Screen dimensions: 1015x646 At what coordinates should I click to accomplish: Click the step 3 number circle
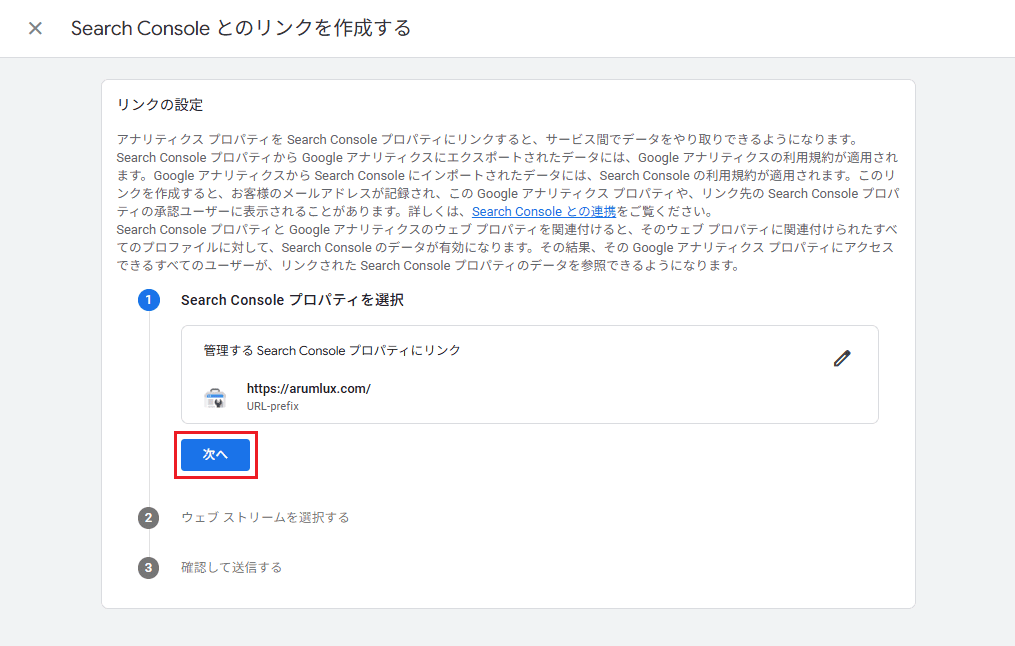click(149, 567)
